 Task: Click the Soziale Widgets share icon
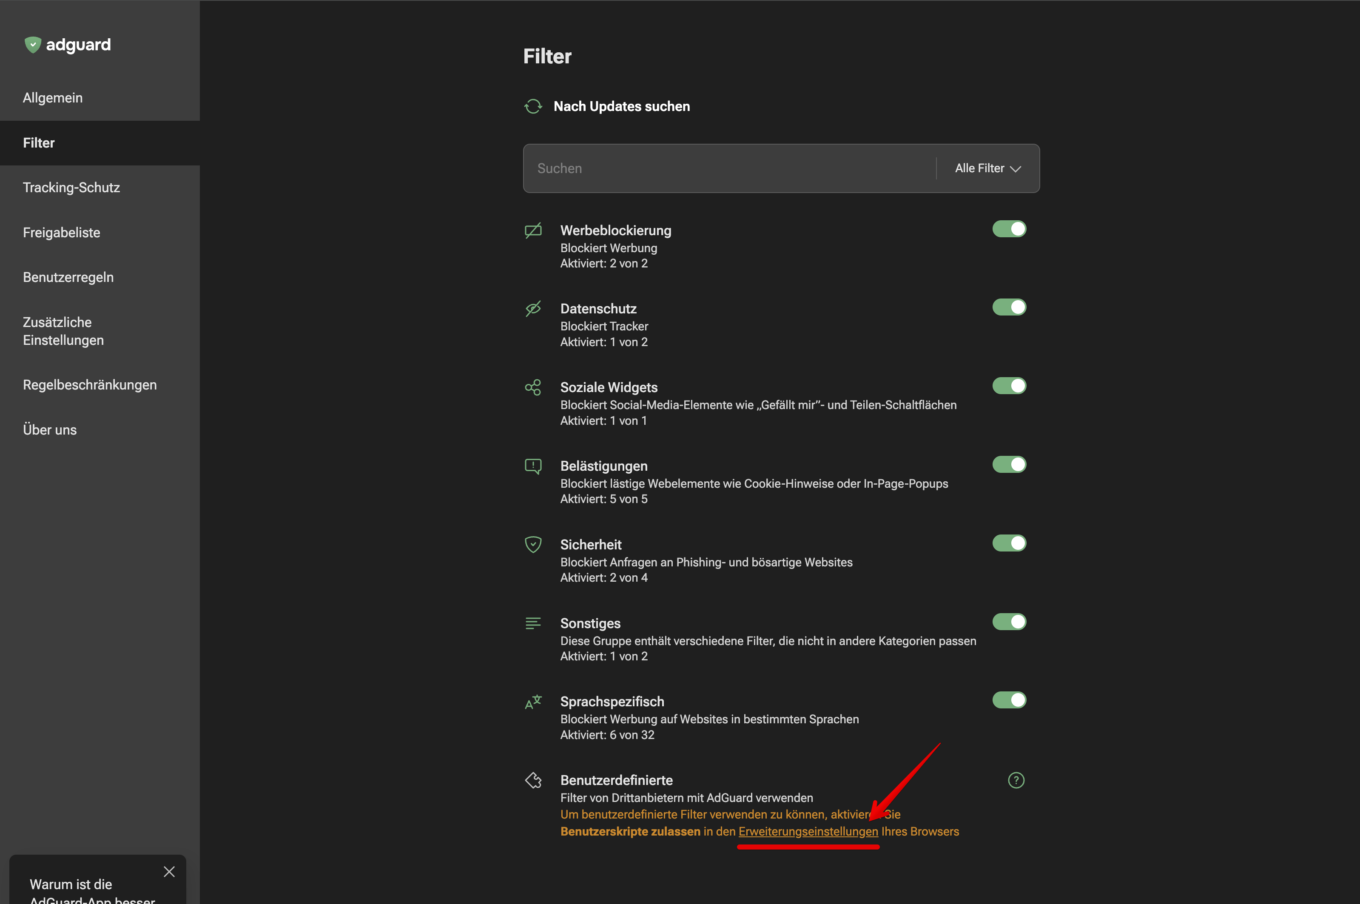533,388
